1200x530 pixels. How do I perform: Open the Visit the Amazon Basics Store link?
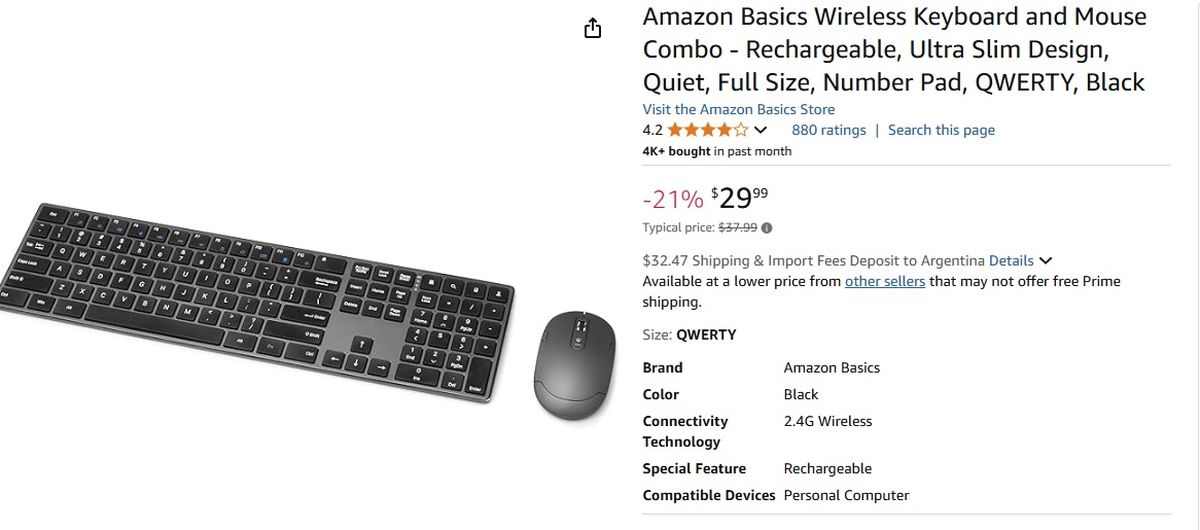[x=738, y=109]
